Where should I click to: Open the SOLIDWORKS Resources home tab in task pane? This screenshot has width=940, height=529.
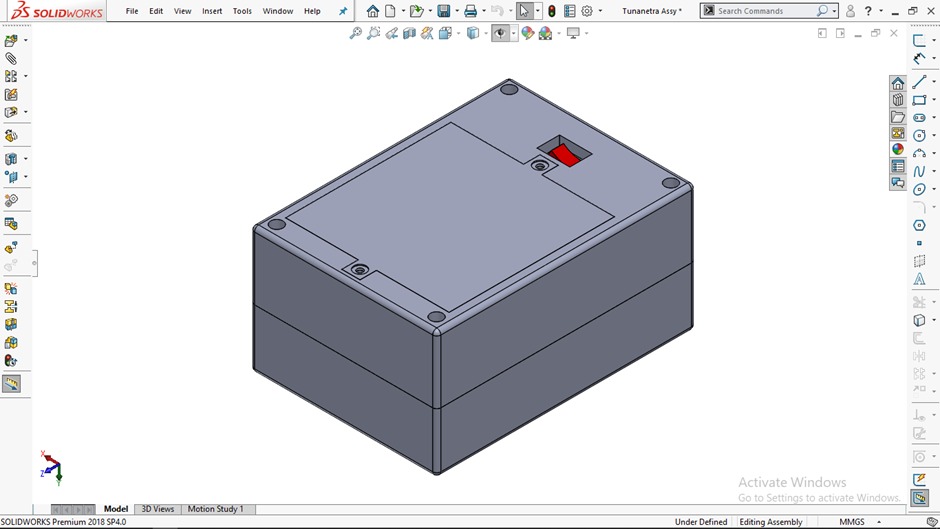[897, 83]
